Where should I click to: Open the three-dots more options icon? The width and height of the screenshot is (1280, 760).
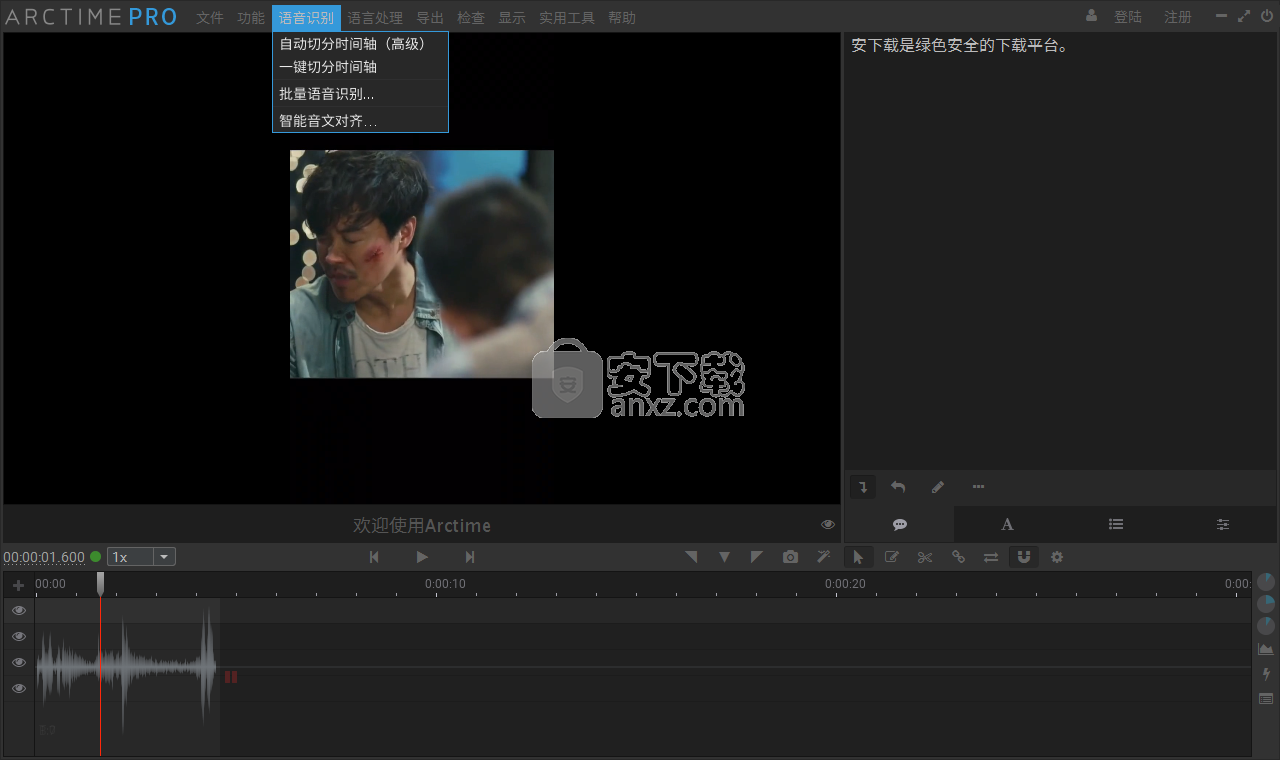pos(978,487)
